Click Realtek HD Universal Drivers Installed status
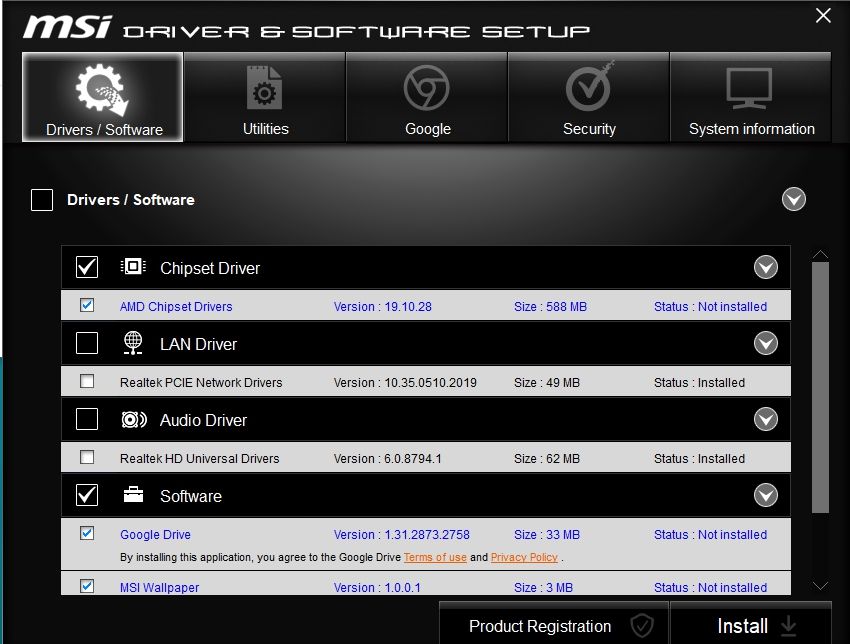Viewport: 850px width, 644px height. tap(699, 459)
